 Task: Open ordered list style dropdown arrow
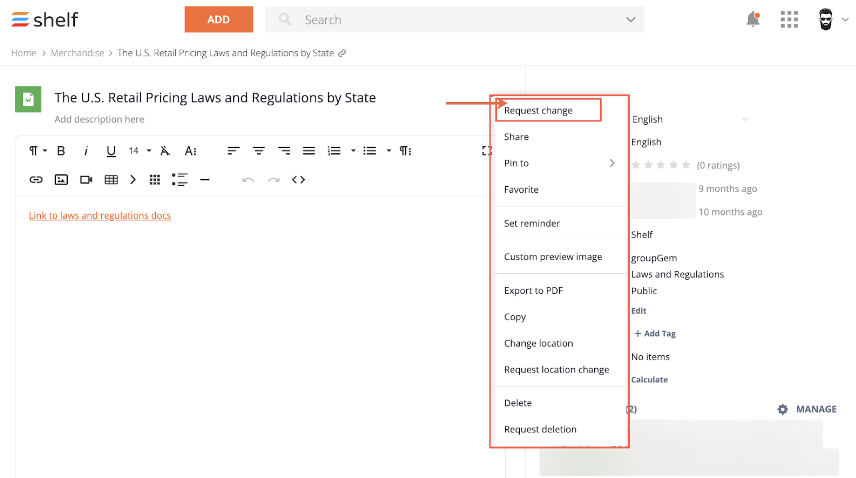pos(353,151)
